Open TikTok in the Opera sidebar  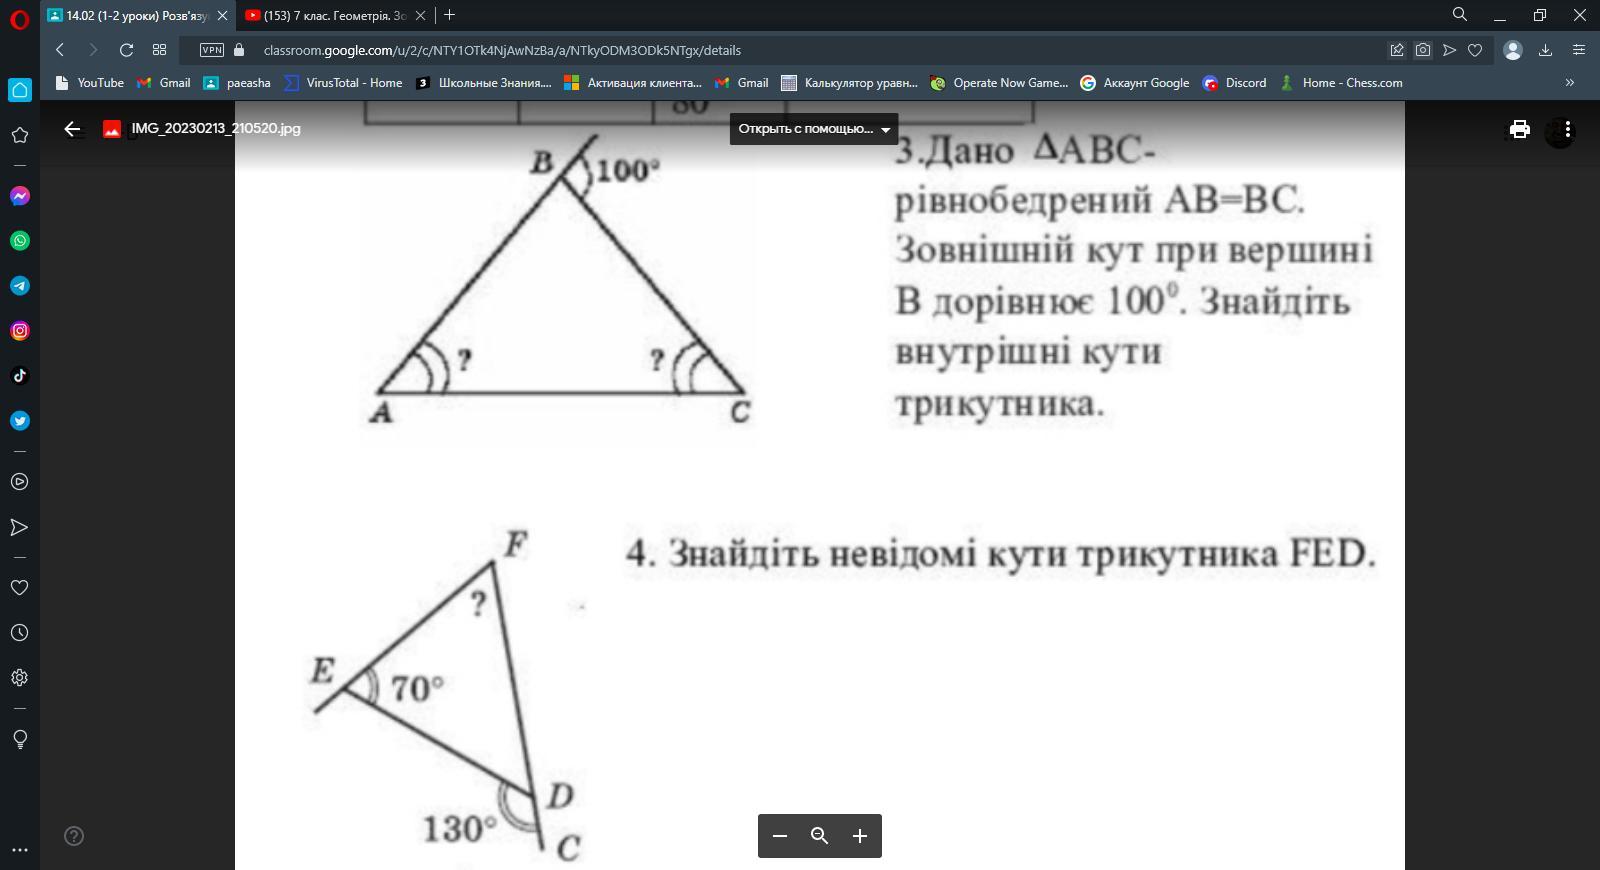coord(19,376)
